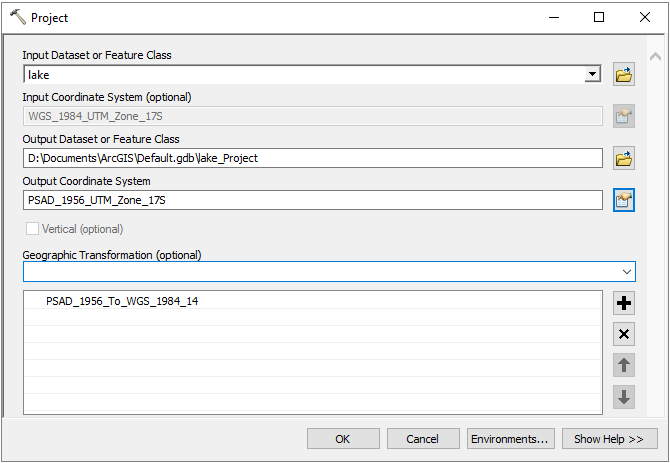Click the output dataset browse folder icon

click(x=624, y=158)
